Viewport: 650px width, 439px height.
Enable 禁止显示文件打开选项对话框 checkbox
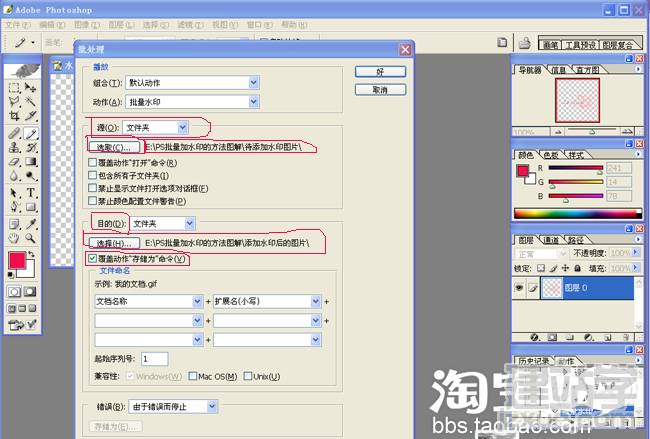click(92, 188)
